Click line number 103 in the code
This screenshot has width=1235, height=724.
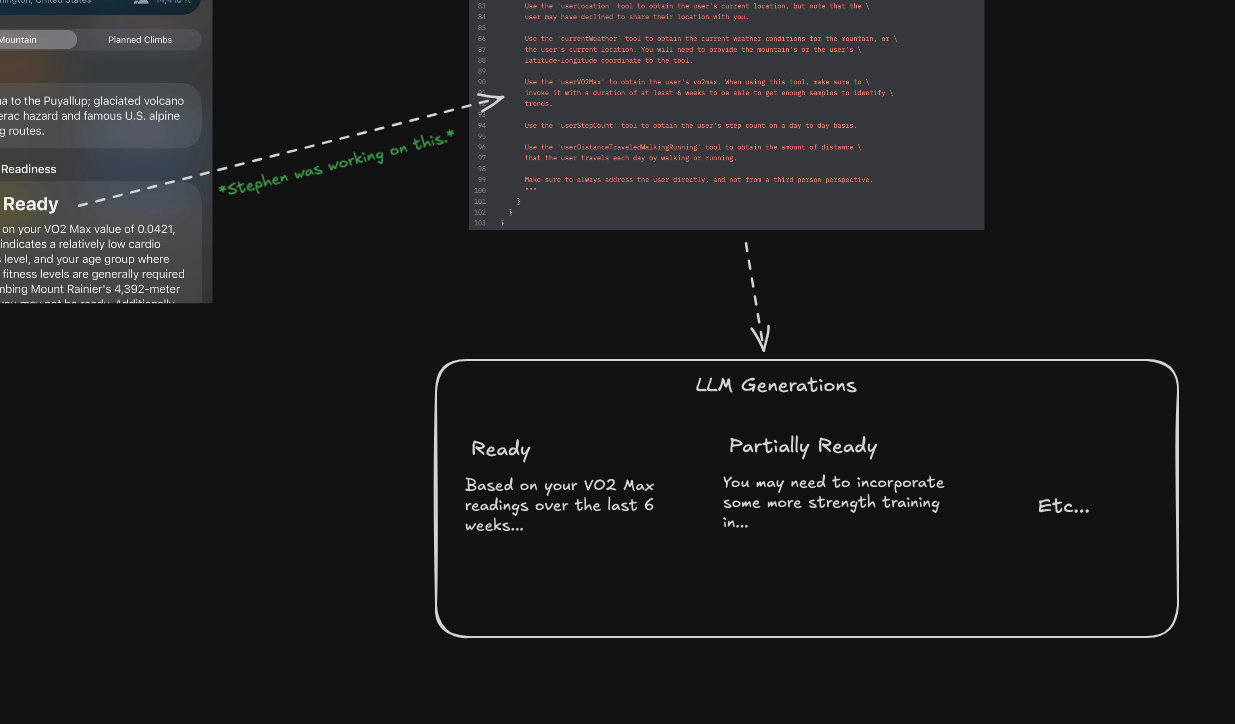tap(479, 222)
